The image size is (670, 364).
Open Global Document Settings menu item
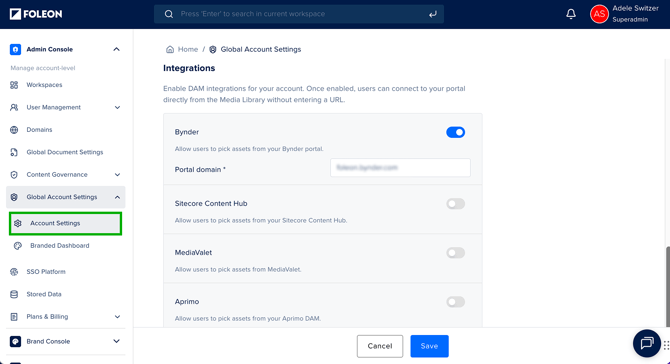click(x=65, y=152)
